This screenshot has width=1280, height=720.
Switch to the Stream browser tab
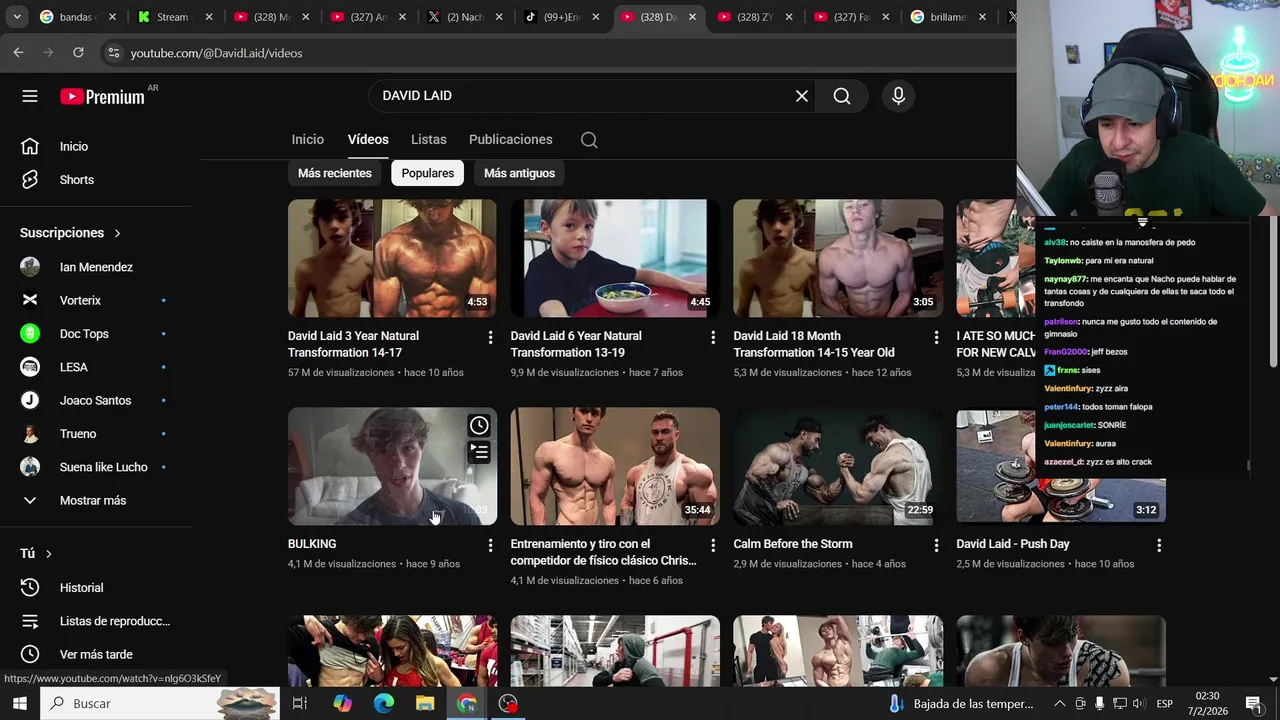pyautogui.click(x=173, y=17)
